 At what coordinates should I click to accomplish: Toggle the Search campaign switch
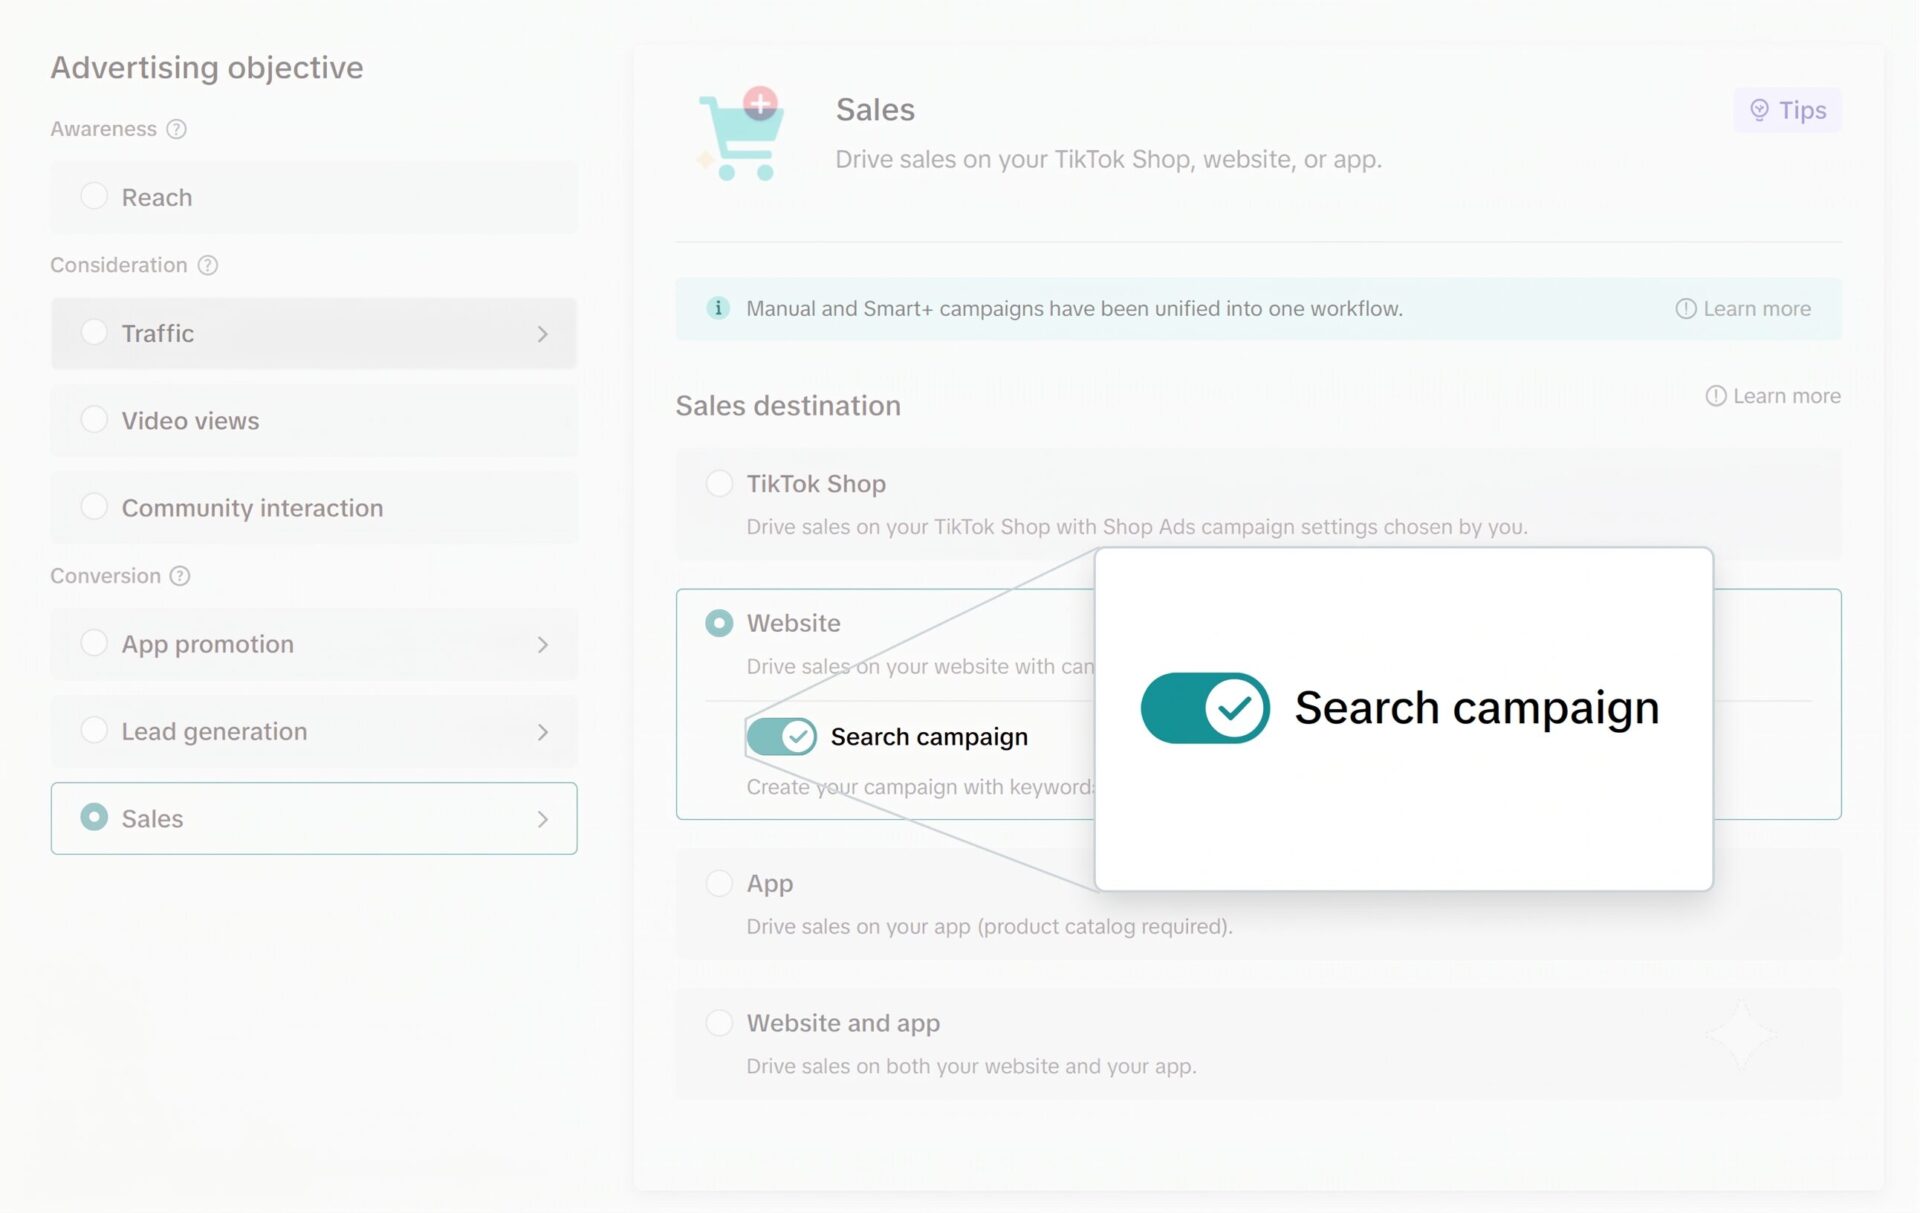(x=782, y=737)
